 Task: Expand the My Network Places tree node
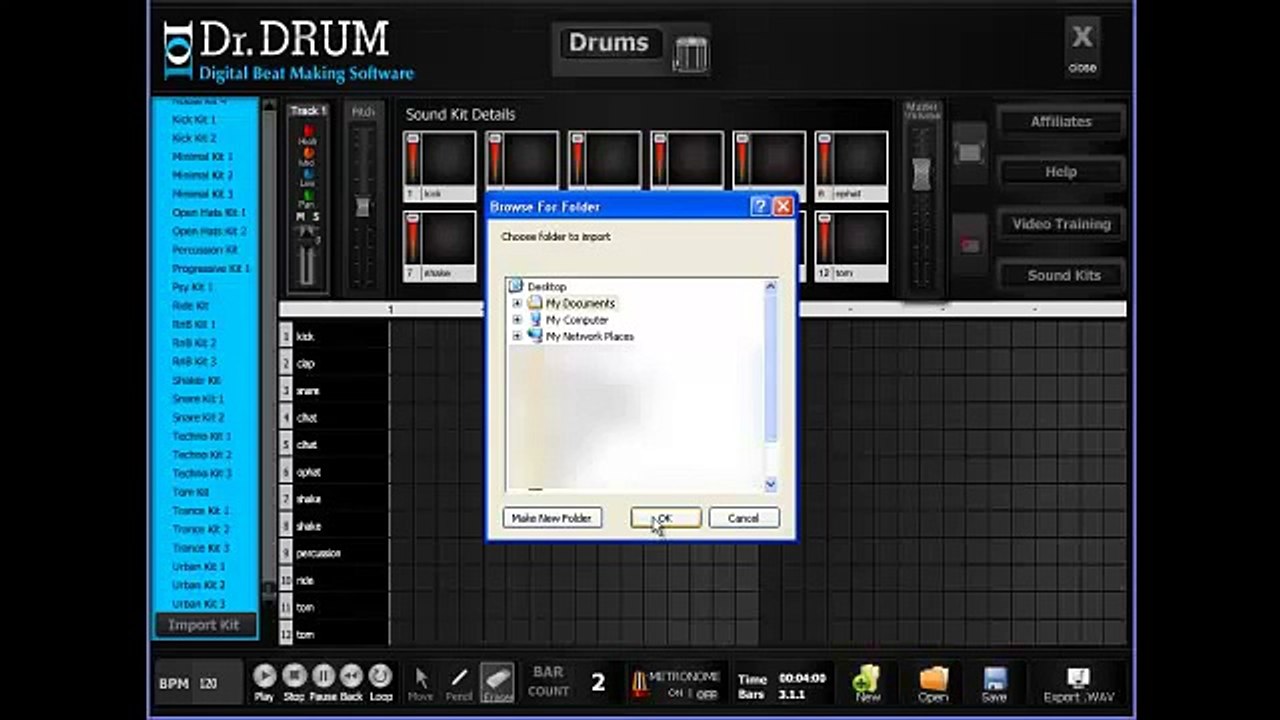coord(517,337)
